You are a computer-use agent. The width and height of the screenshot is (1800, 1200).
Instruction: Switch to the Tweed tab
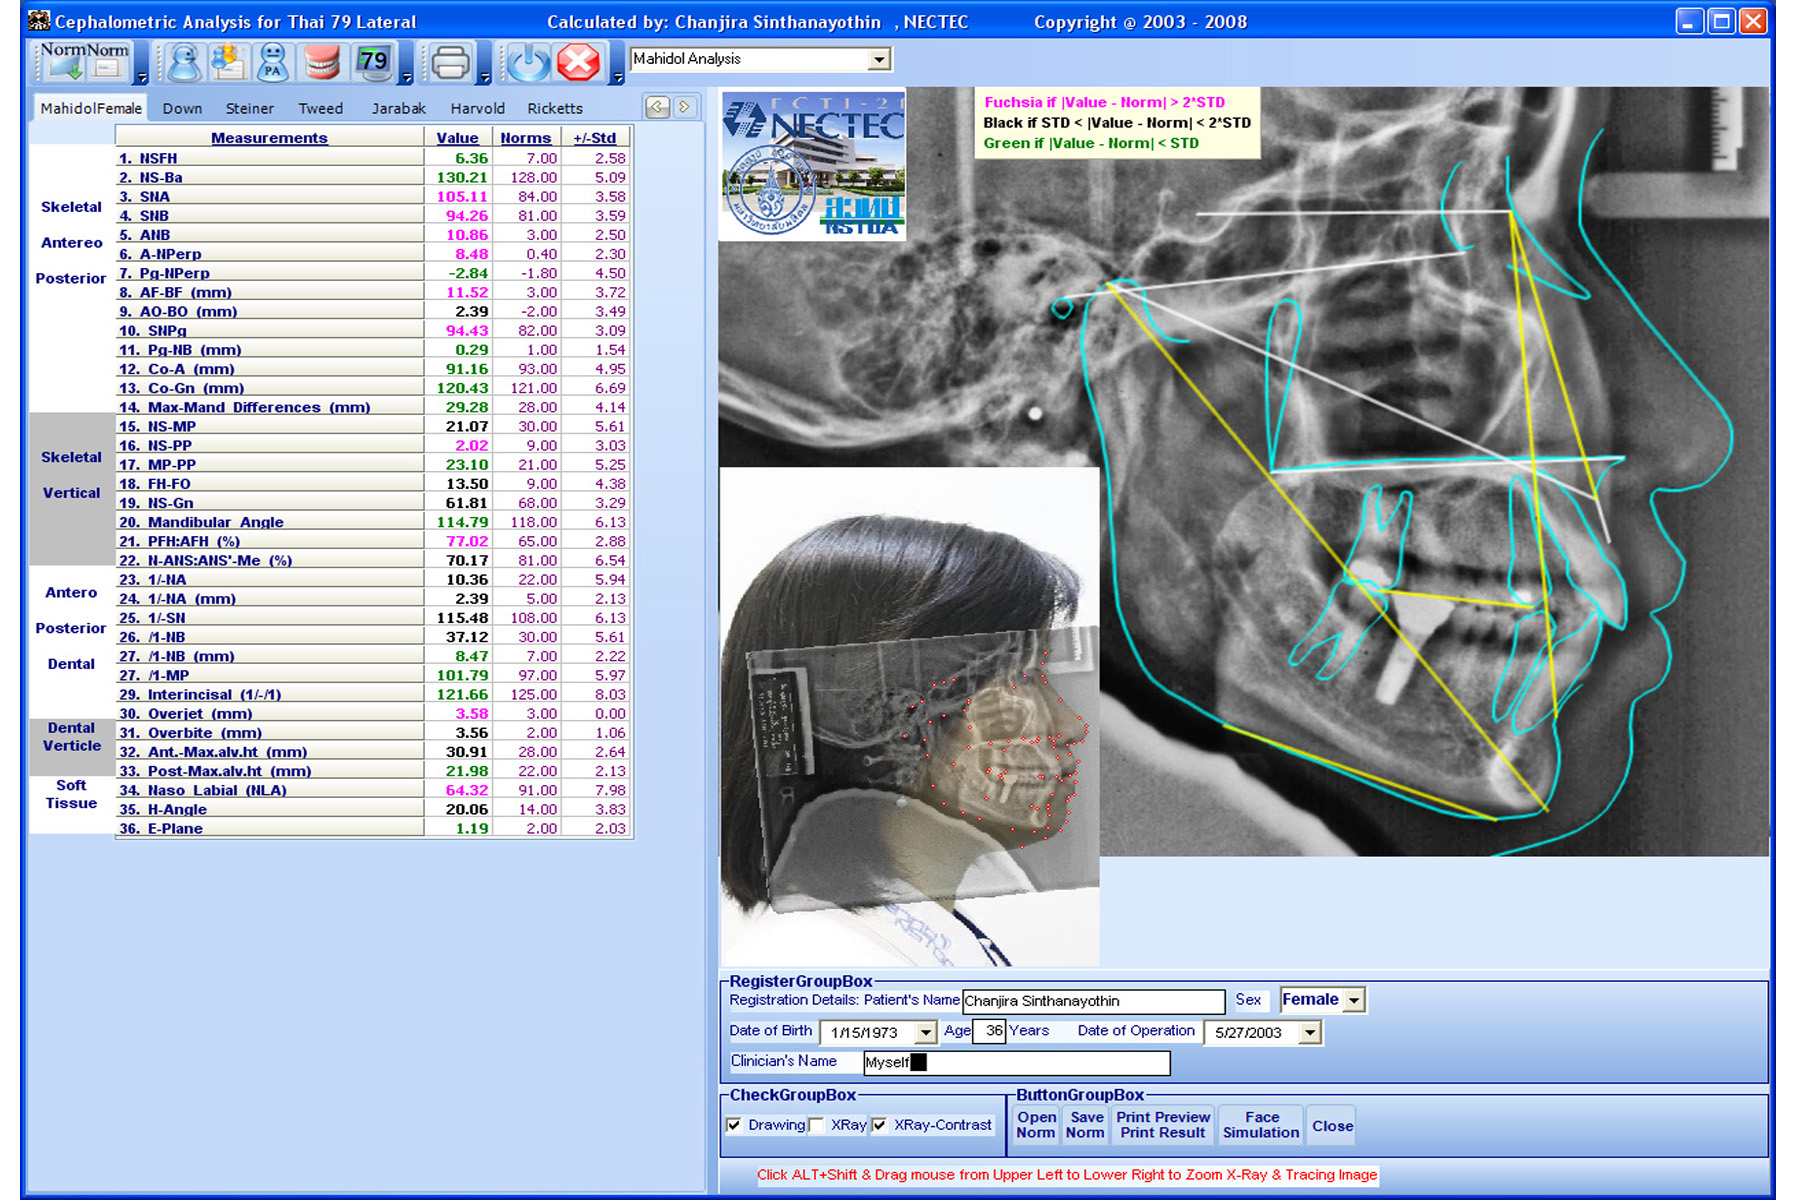pyautogui.click(x=320, y=108)
